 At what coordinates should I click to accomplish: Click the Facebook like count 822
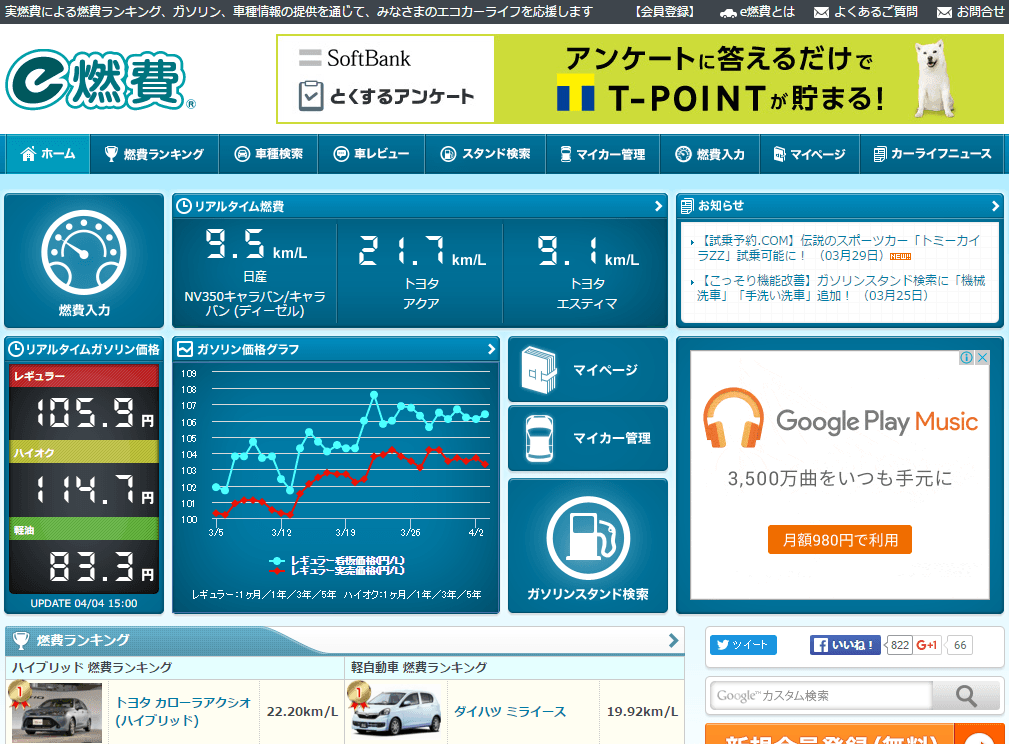(900, 645)
